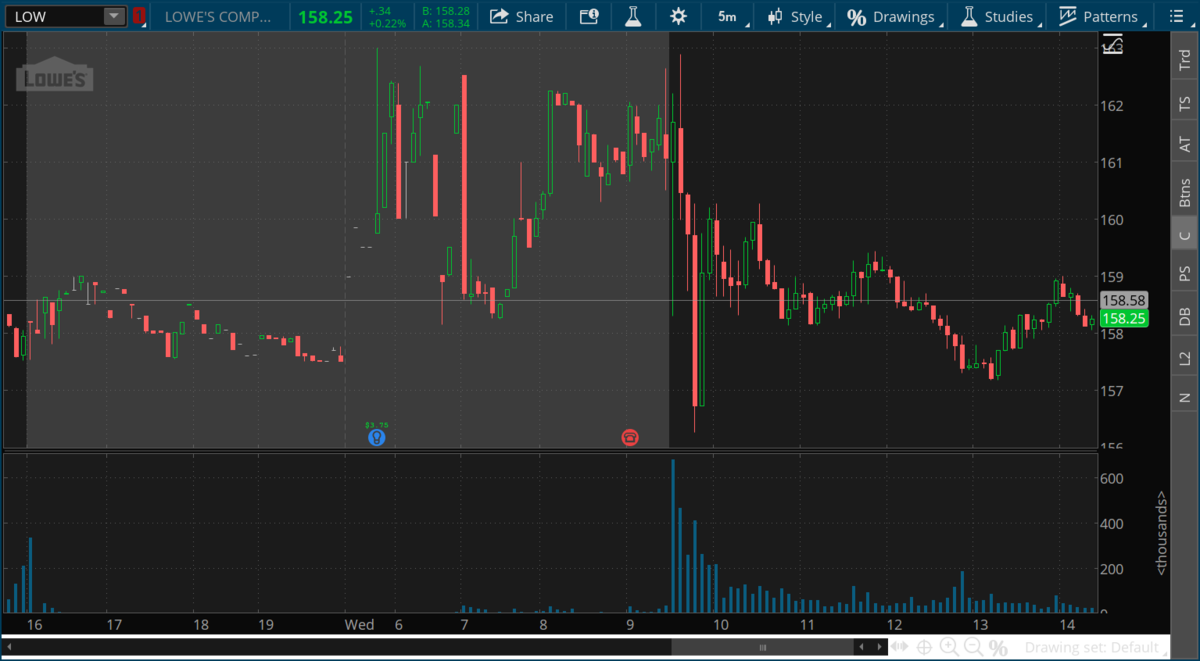The width and height of the screenshot is (1200, 661).
Task: Click the horizontal scrollbar thumb
Action: pyautogui.click(x=763, y=648)
